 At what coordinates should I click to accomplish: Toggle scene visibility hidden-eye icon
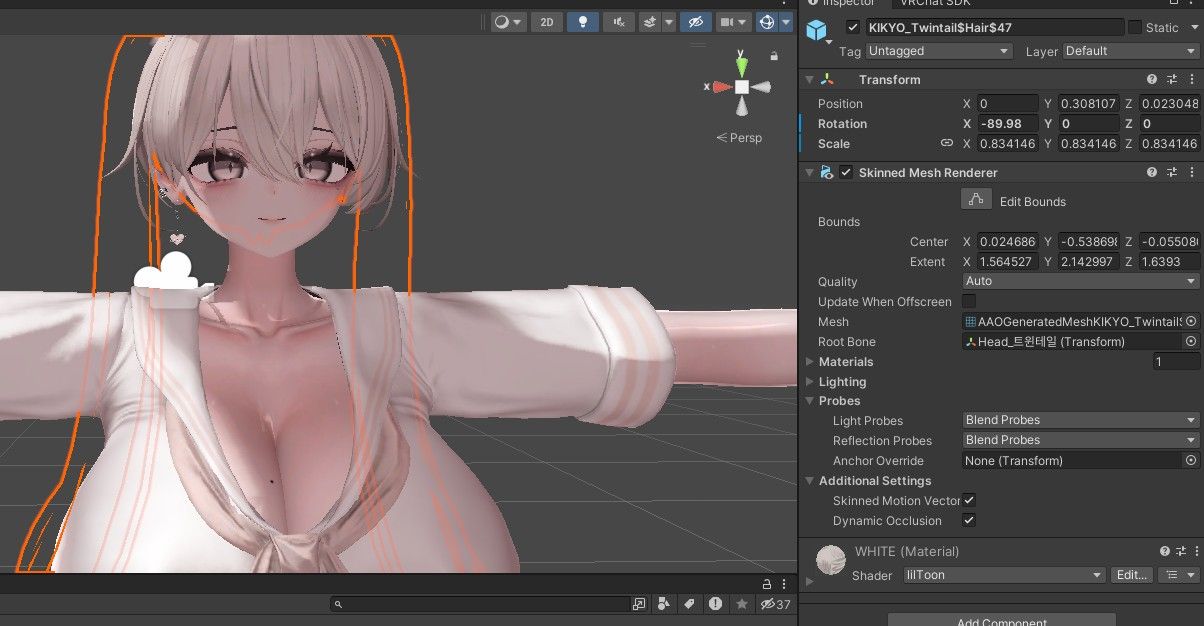pyautogui.click(x=695, y=22)
